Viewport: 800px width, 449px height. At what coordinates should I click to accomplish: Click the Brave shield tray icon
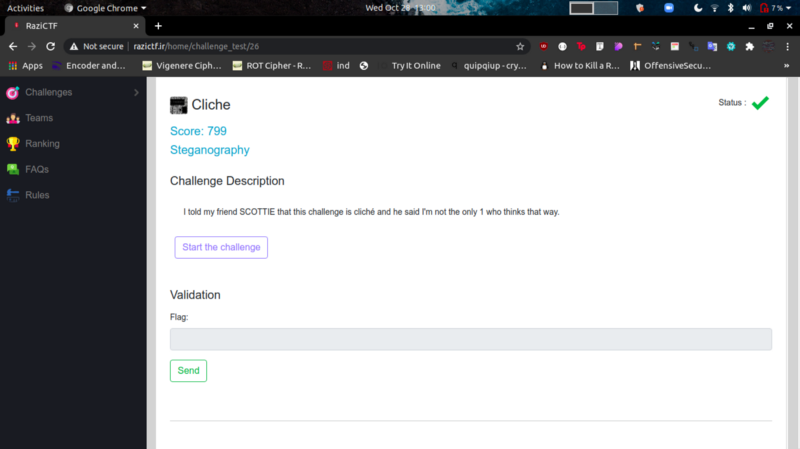point(640,8)
